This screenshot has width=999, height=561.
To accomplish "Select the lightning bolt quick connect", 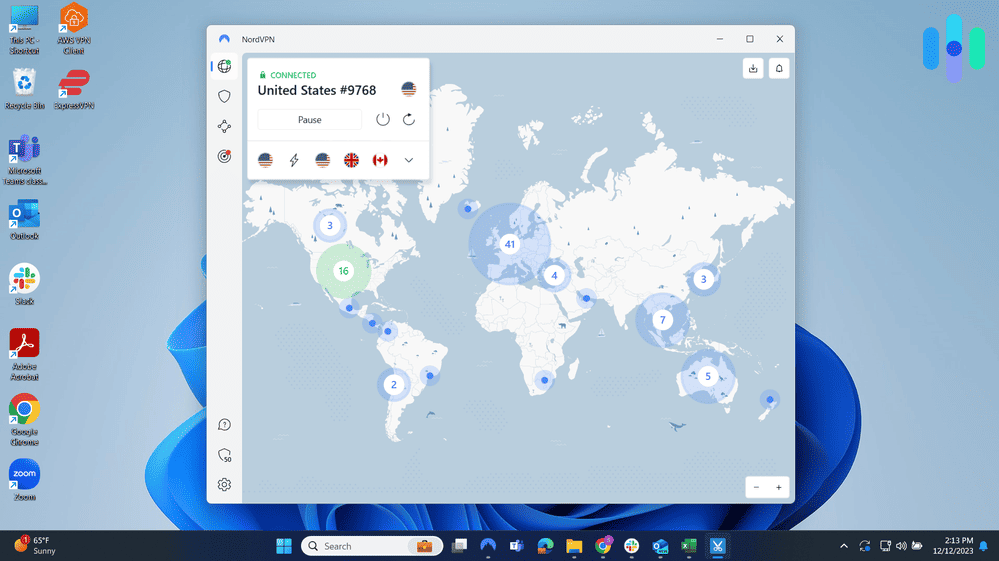I will click(294, 160).
